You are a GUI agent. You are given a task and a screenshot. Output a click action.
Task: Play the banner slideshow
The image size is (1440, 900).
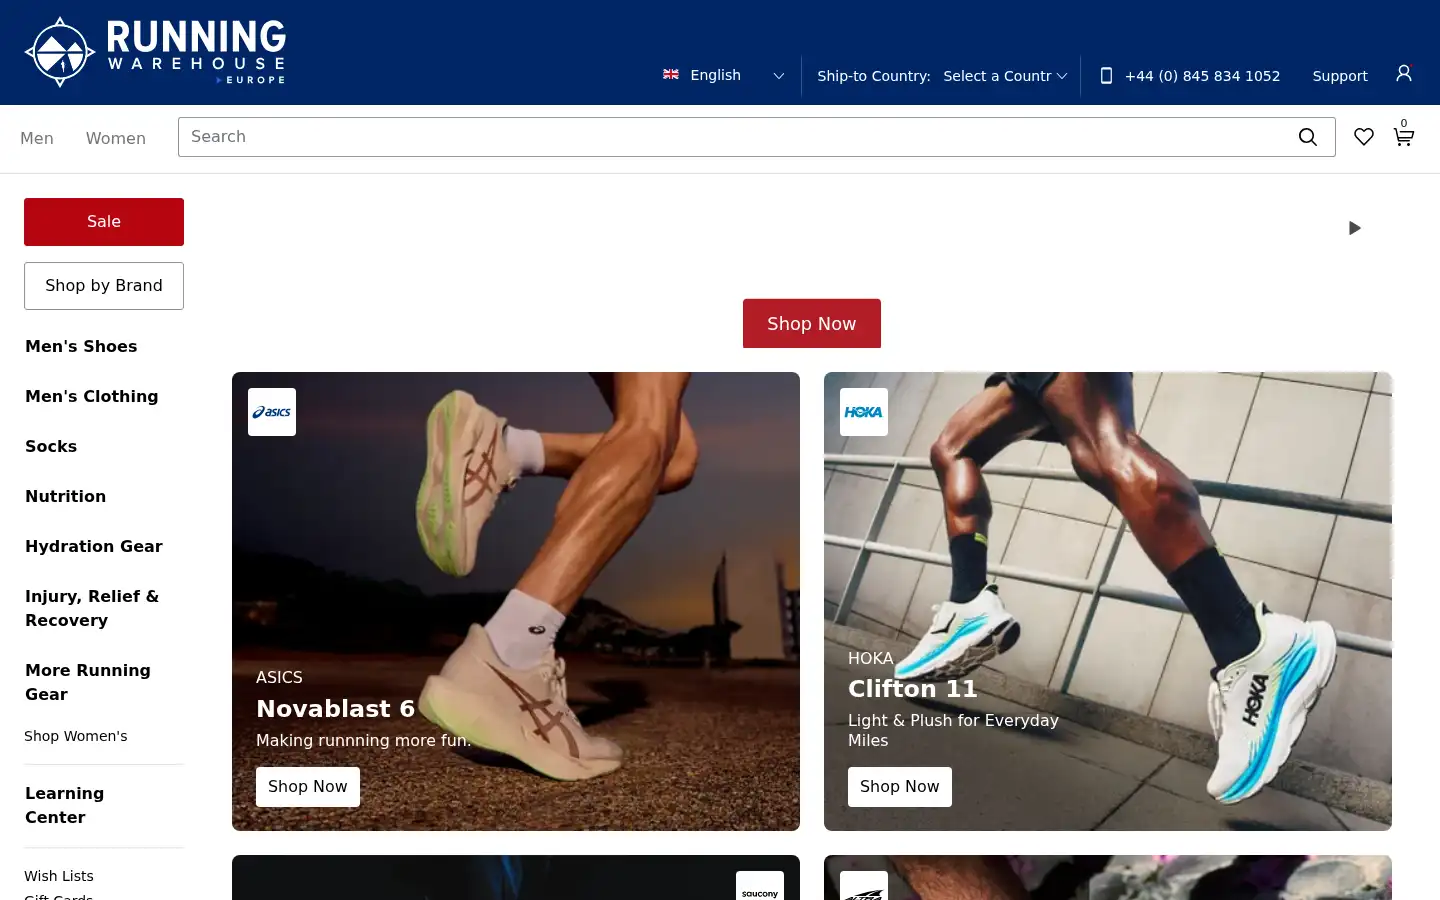point(1355,228)
